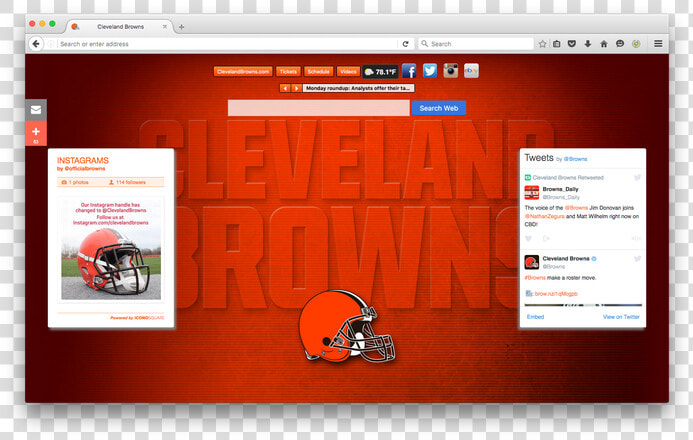Open the Schedule button
This screenshot has height=440, width=693.
pos(319,72)
